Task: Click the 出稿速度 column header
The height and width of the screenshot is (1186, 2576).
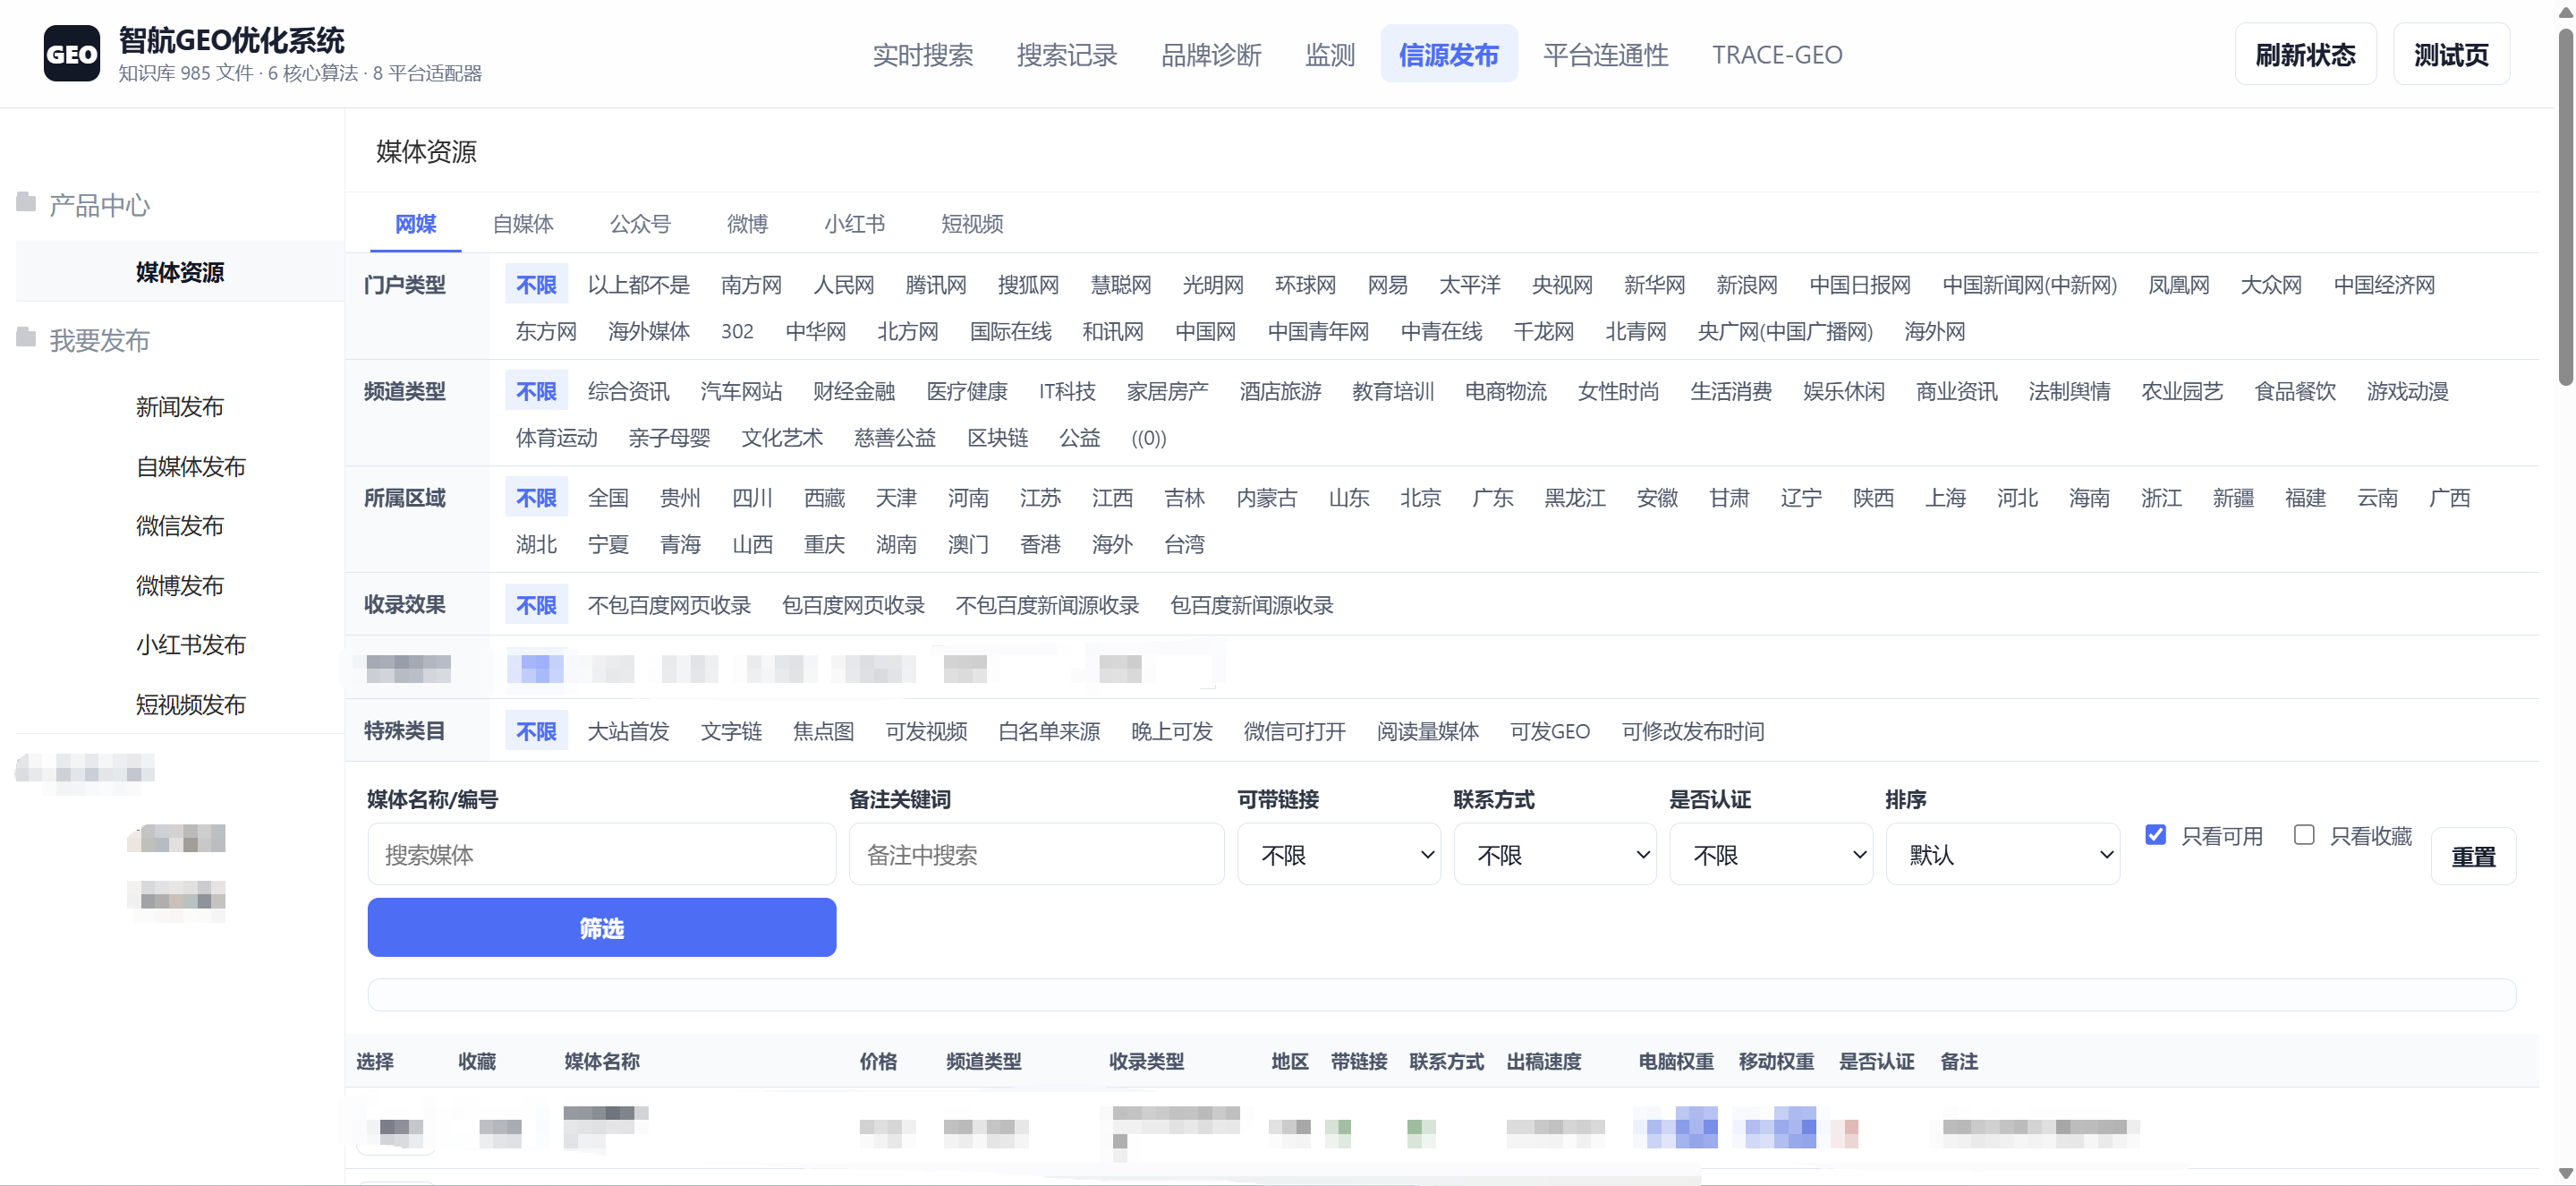Action: point(1543,1061)
